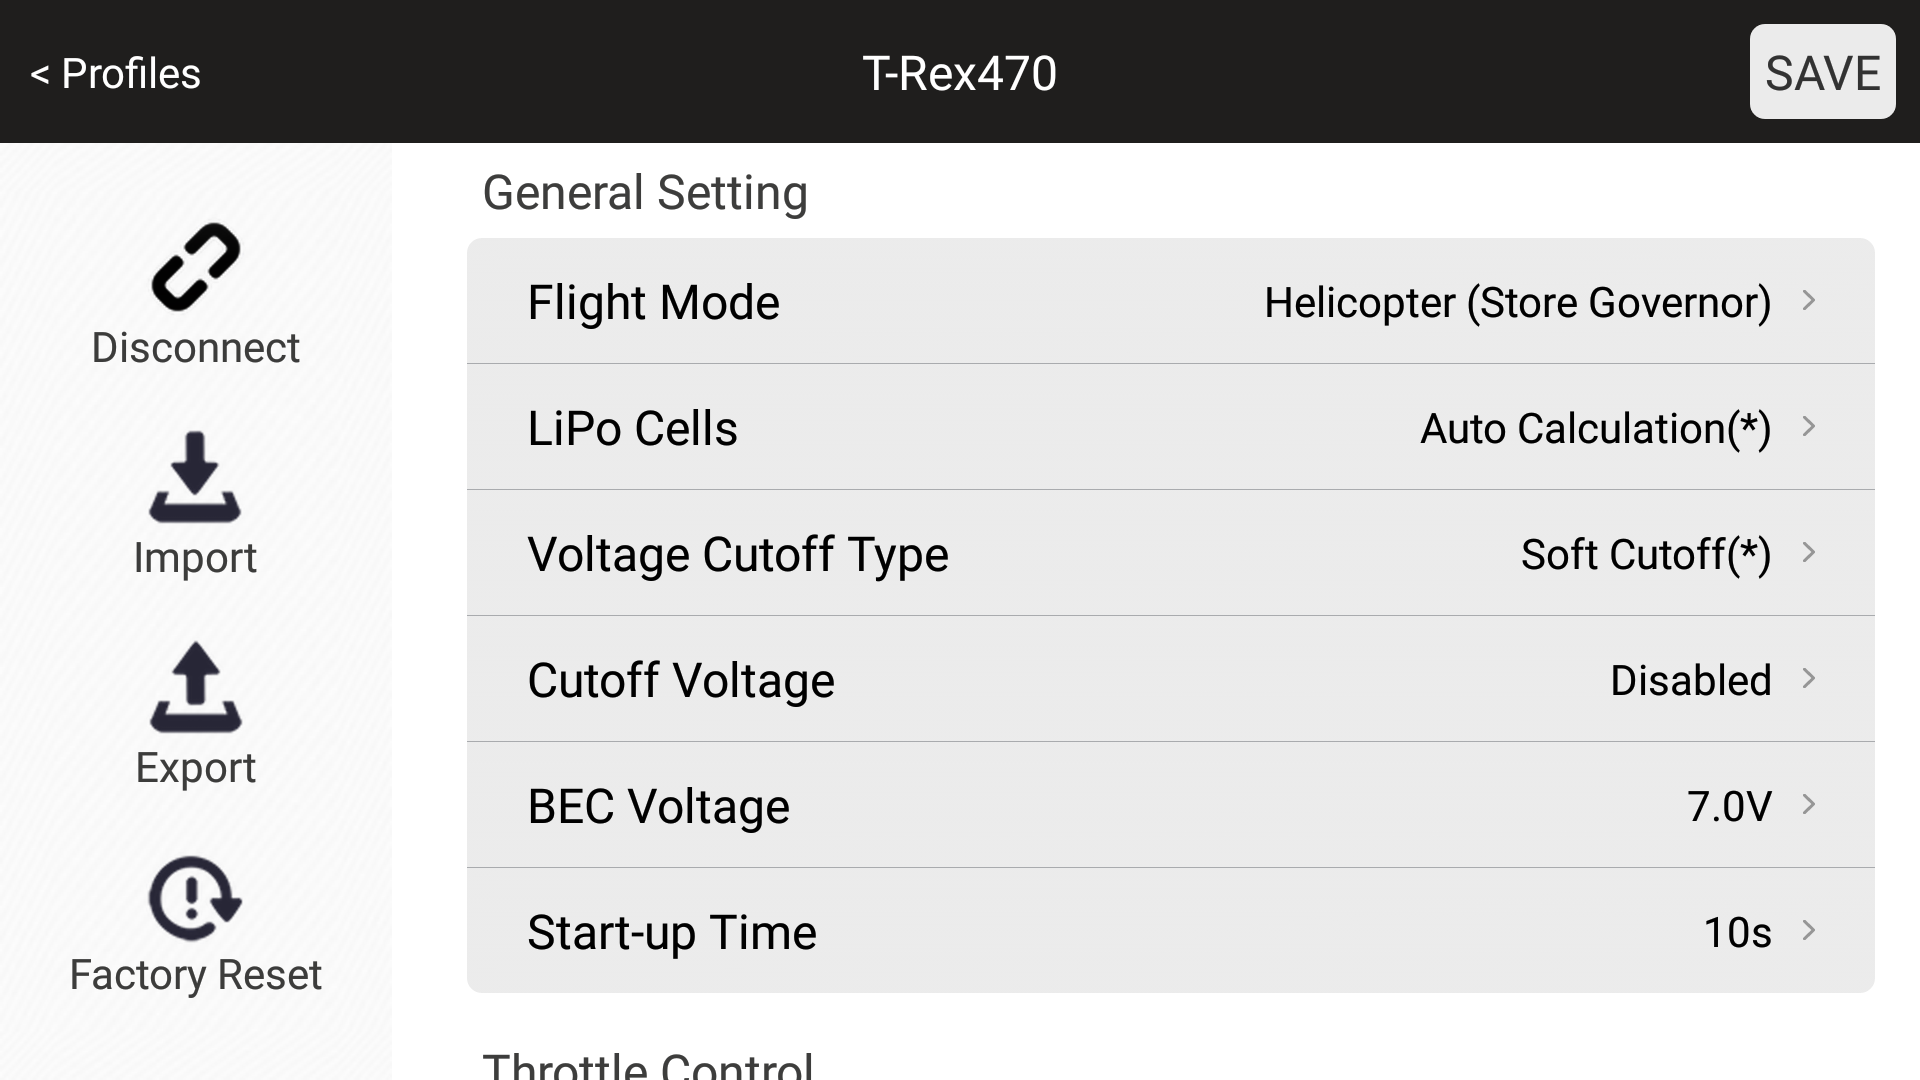Select the Voltage Cutoff Type label
This screenshot has height=1080, width=1920.
(737, 554)
